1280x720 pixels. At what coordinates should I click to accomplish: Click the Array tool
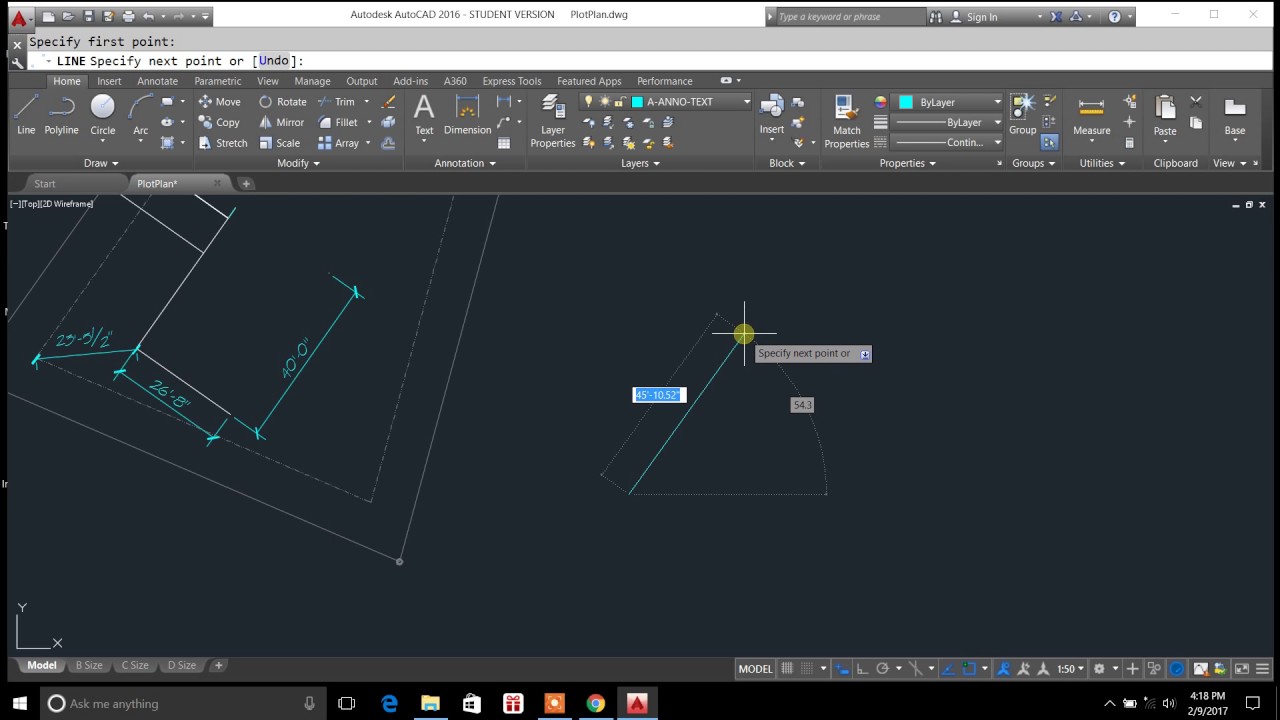(338, 143)
